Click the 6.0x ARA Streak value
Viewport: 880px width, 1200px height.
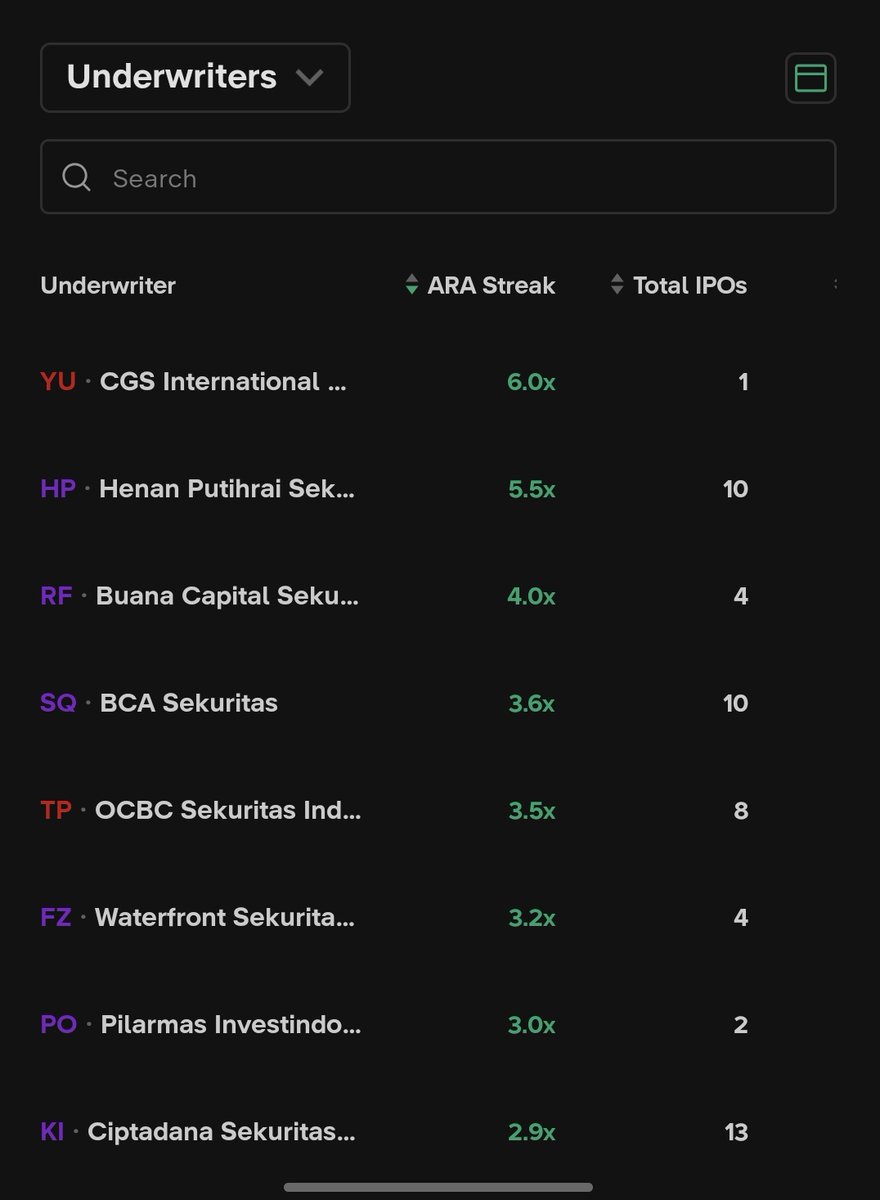pyautogui.click(x=531, y=381)
